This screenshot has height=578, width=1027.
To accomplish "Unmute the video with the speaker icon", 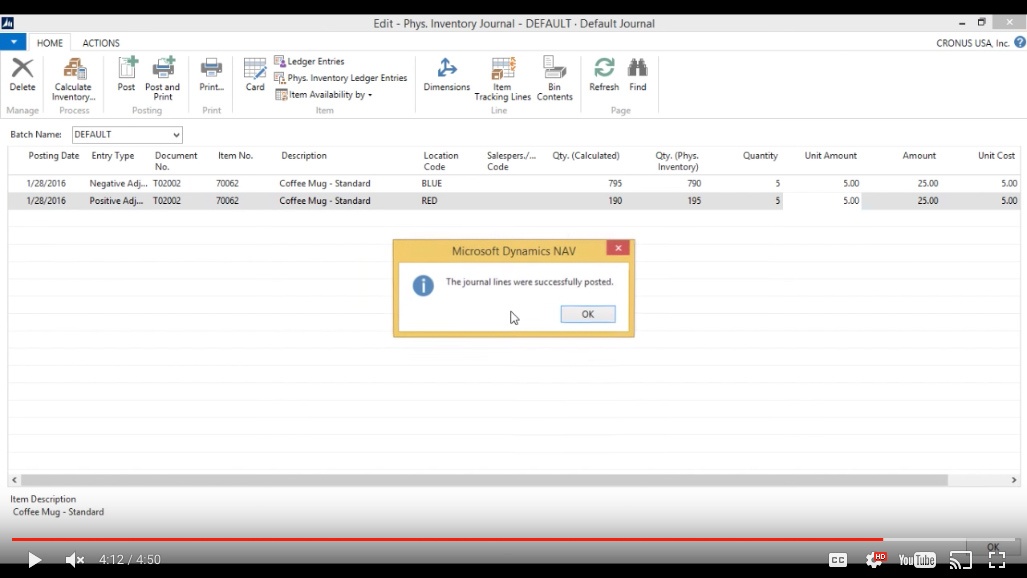I will pos(75,560).
